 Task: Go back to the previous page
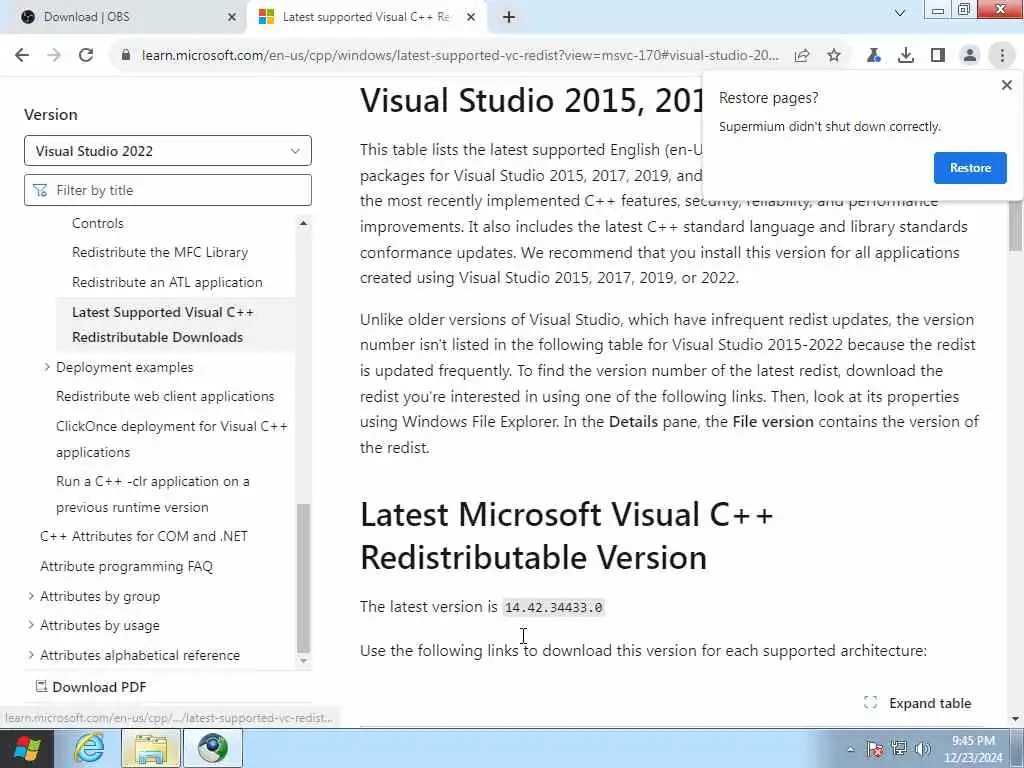point(22,56)
